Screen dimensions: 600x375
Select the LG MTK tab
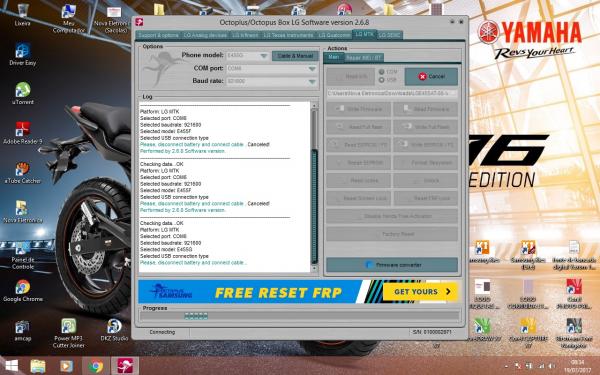364,34
